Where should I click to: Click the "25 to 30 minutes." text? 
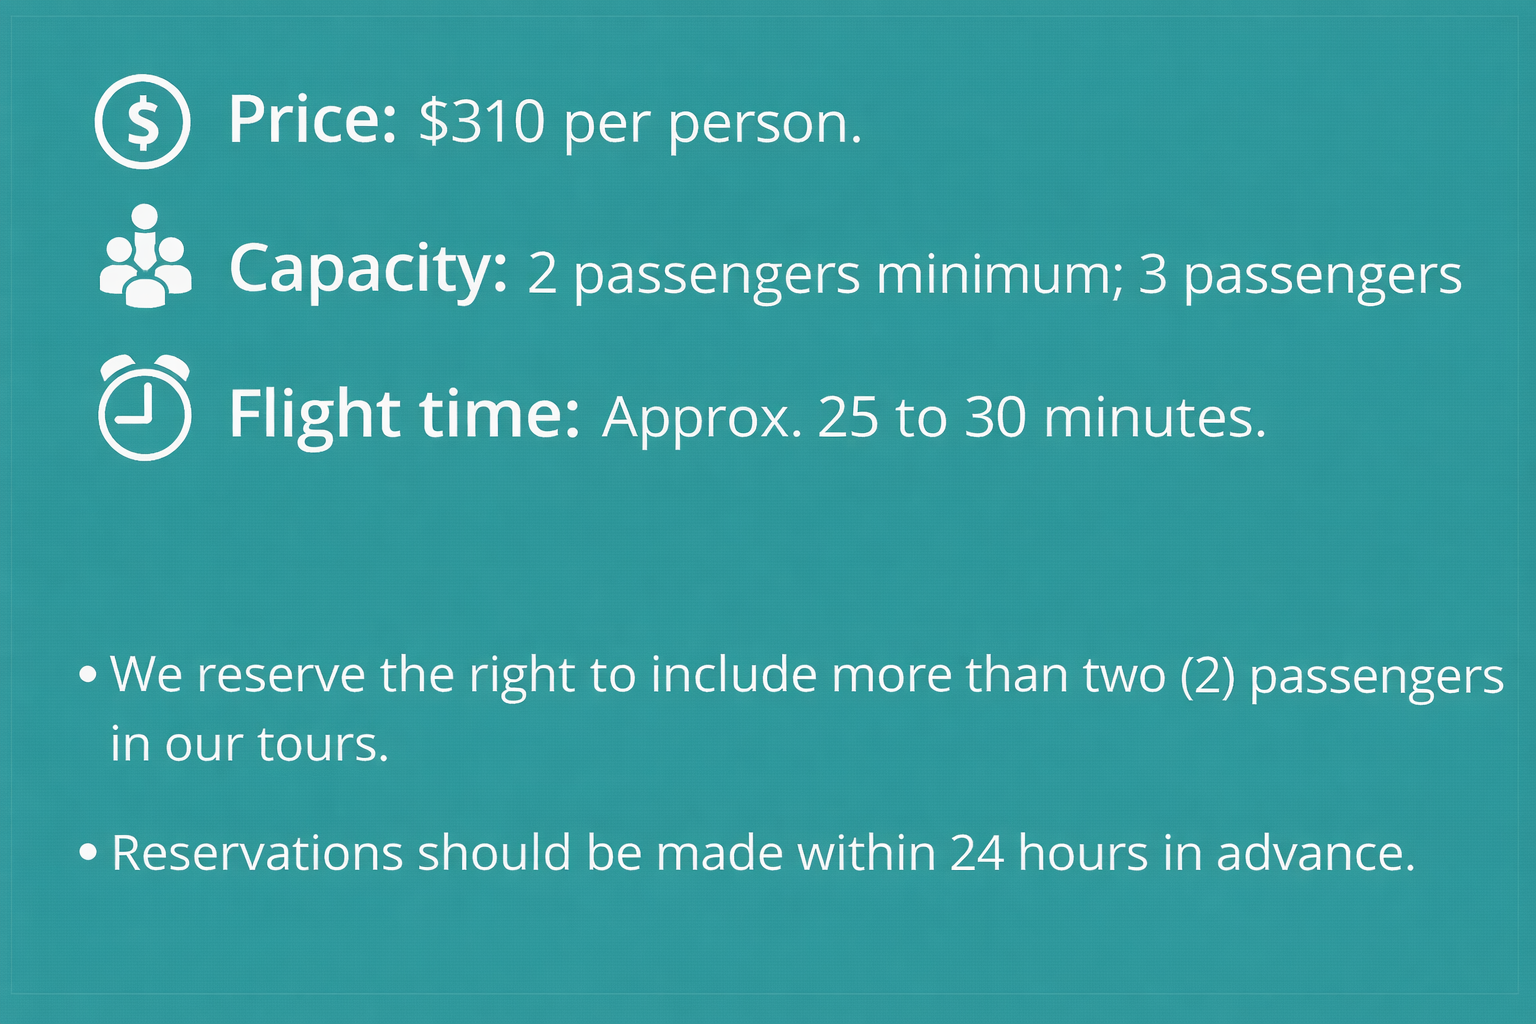point(1042,417)
